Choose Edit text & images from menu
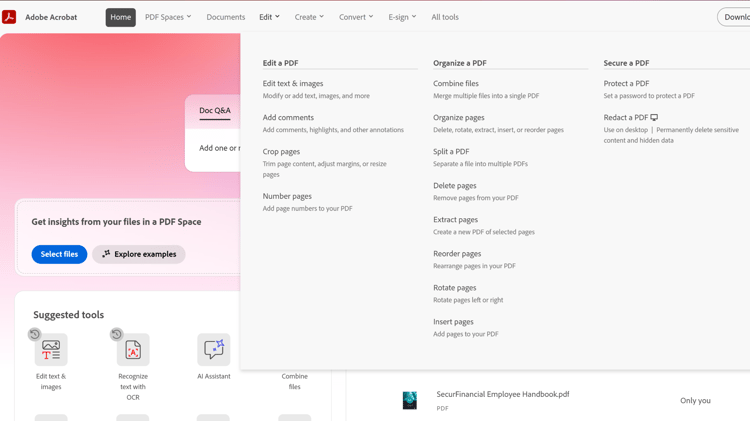The image size is (750, 421). [293, 83]
